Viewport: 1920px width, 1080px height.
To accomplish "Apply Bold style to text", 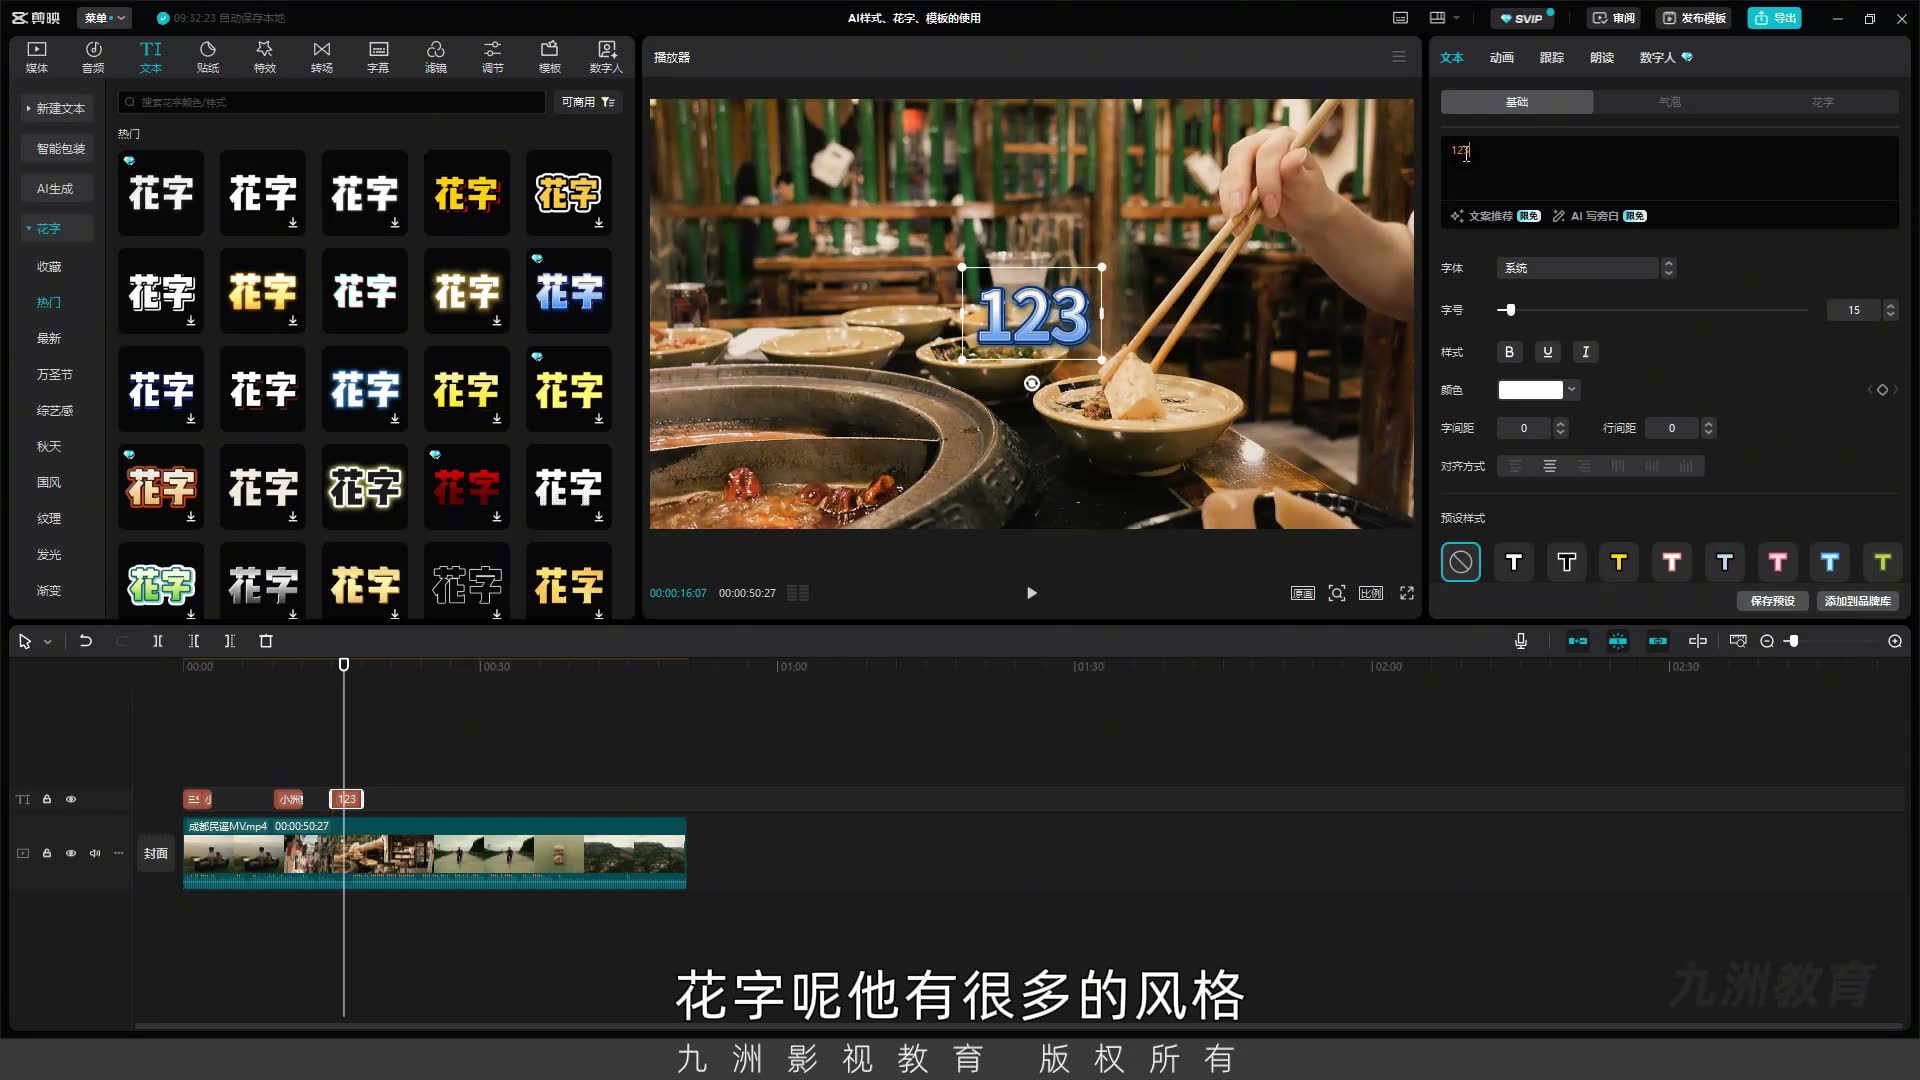I will (x=1510, y=352).
